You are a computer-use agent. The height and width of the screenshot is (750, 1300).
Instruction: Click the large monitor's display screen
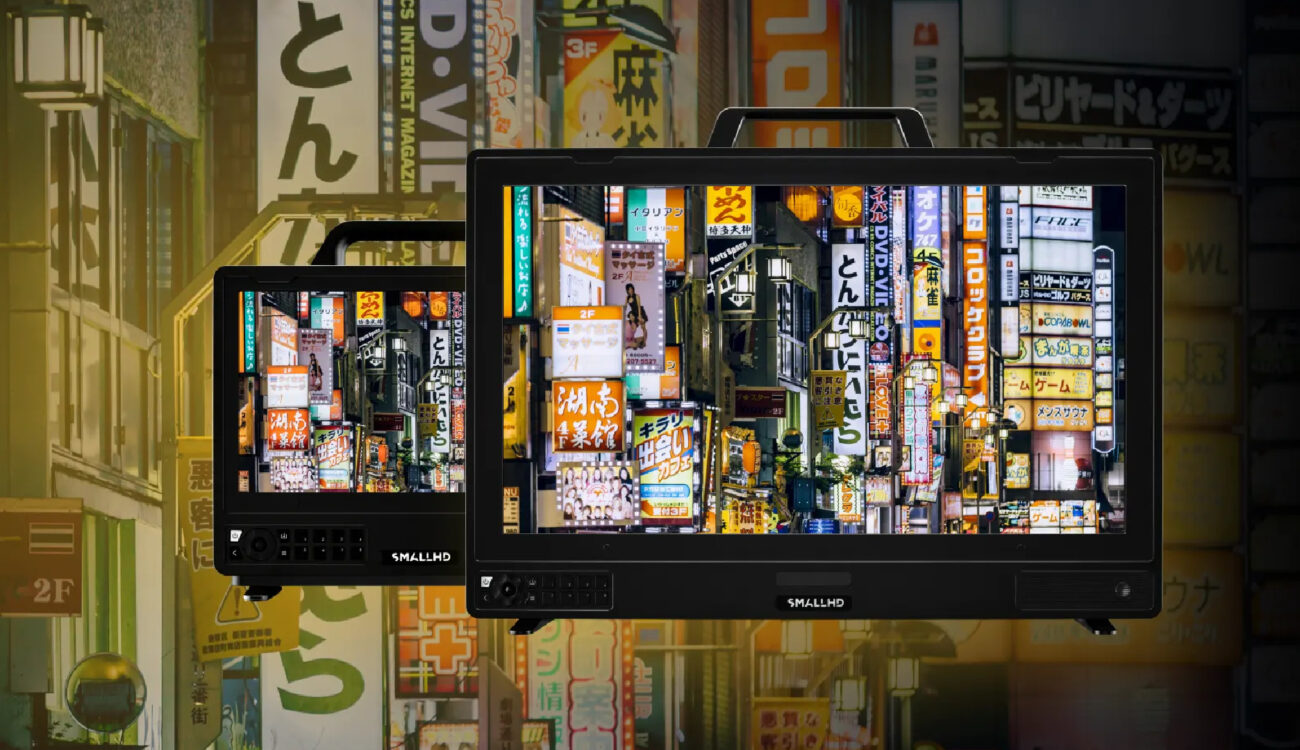[813, 359]
